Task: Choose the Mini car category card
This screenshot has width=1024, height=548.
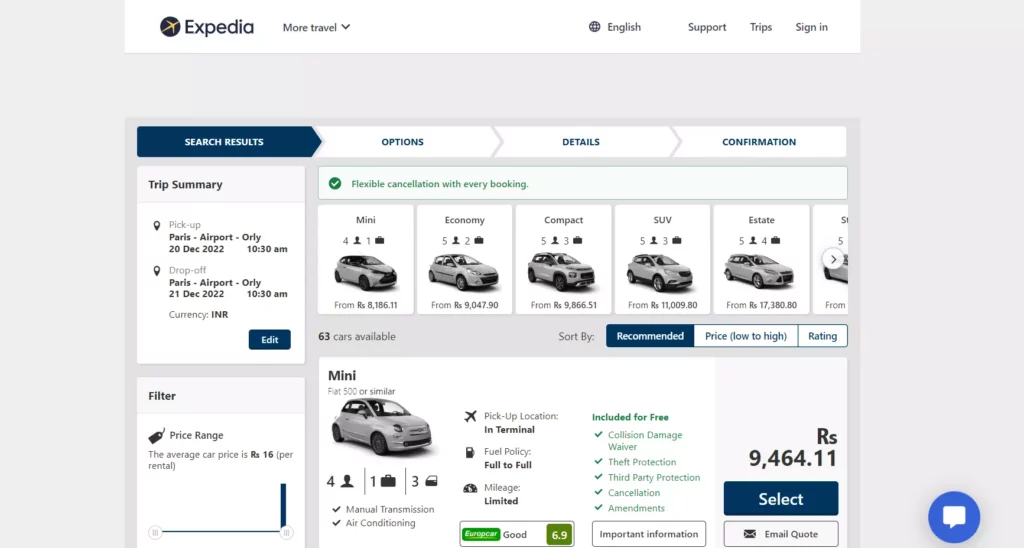Action: [366, 259]
